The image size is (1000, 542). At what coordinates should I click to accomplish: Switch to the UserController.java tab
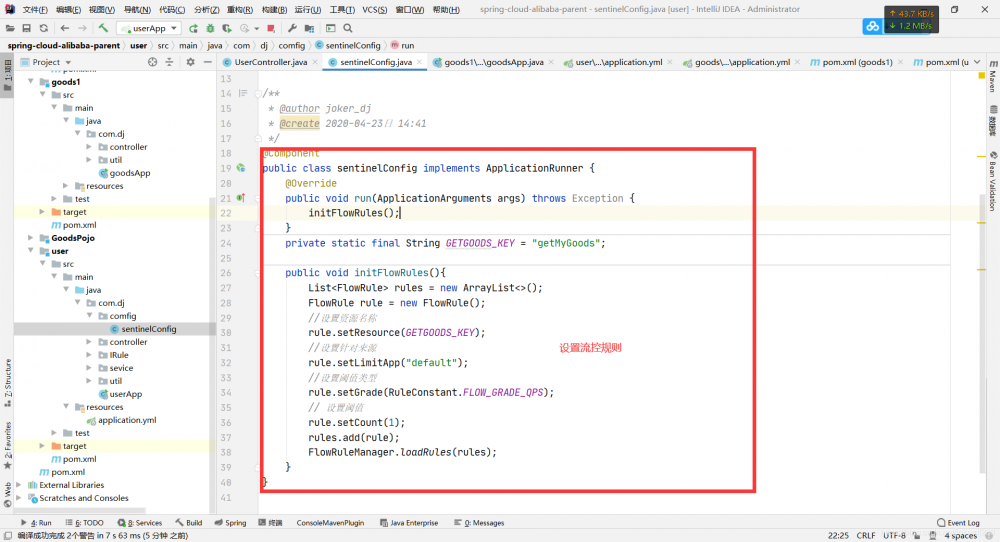[270, 62]
